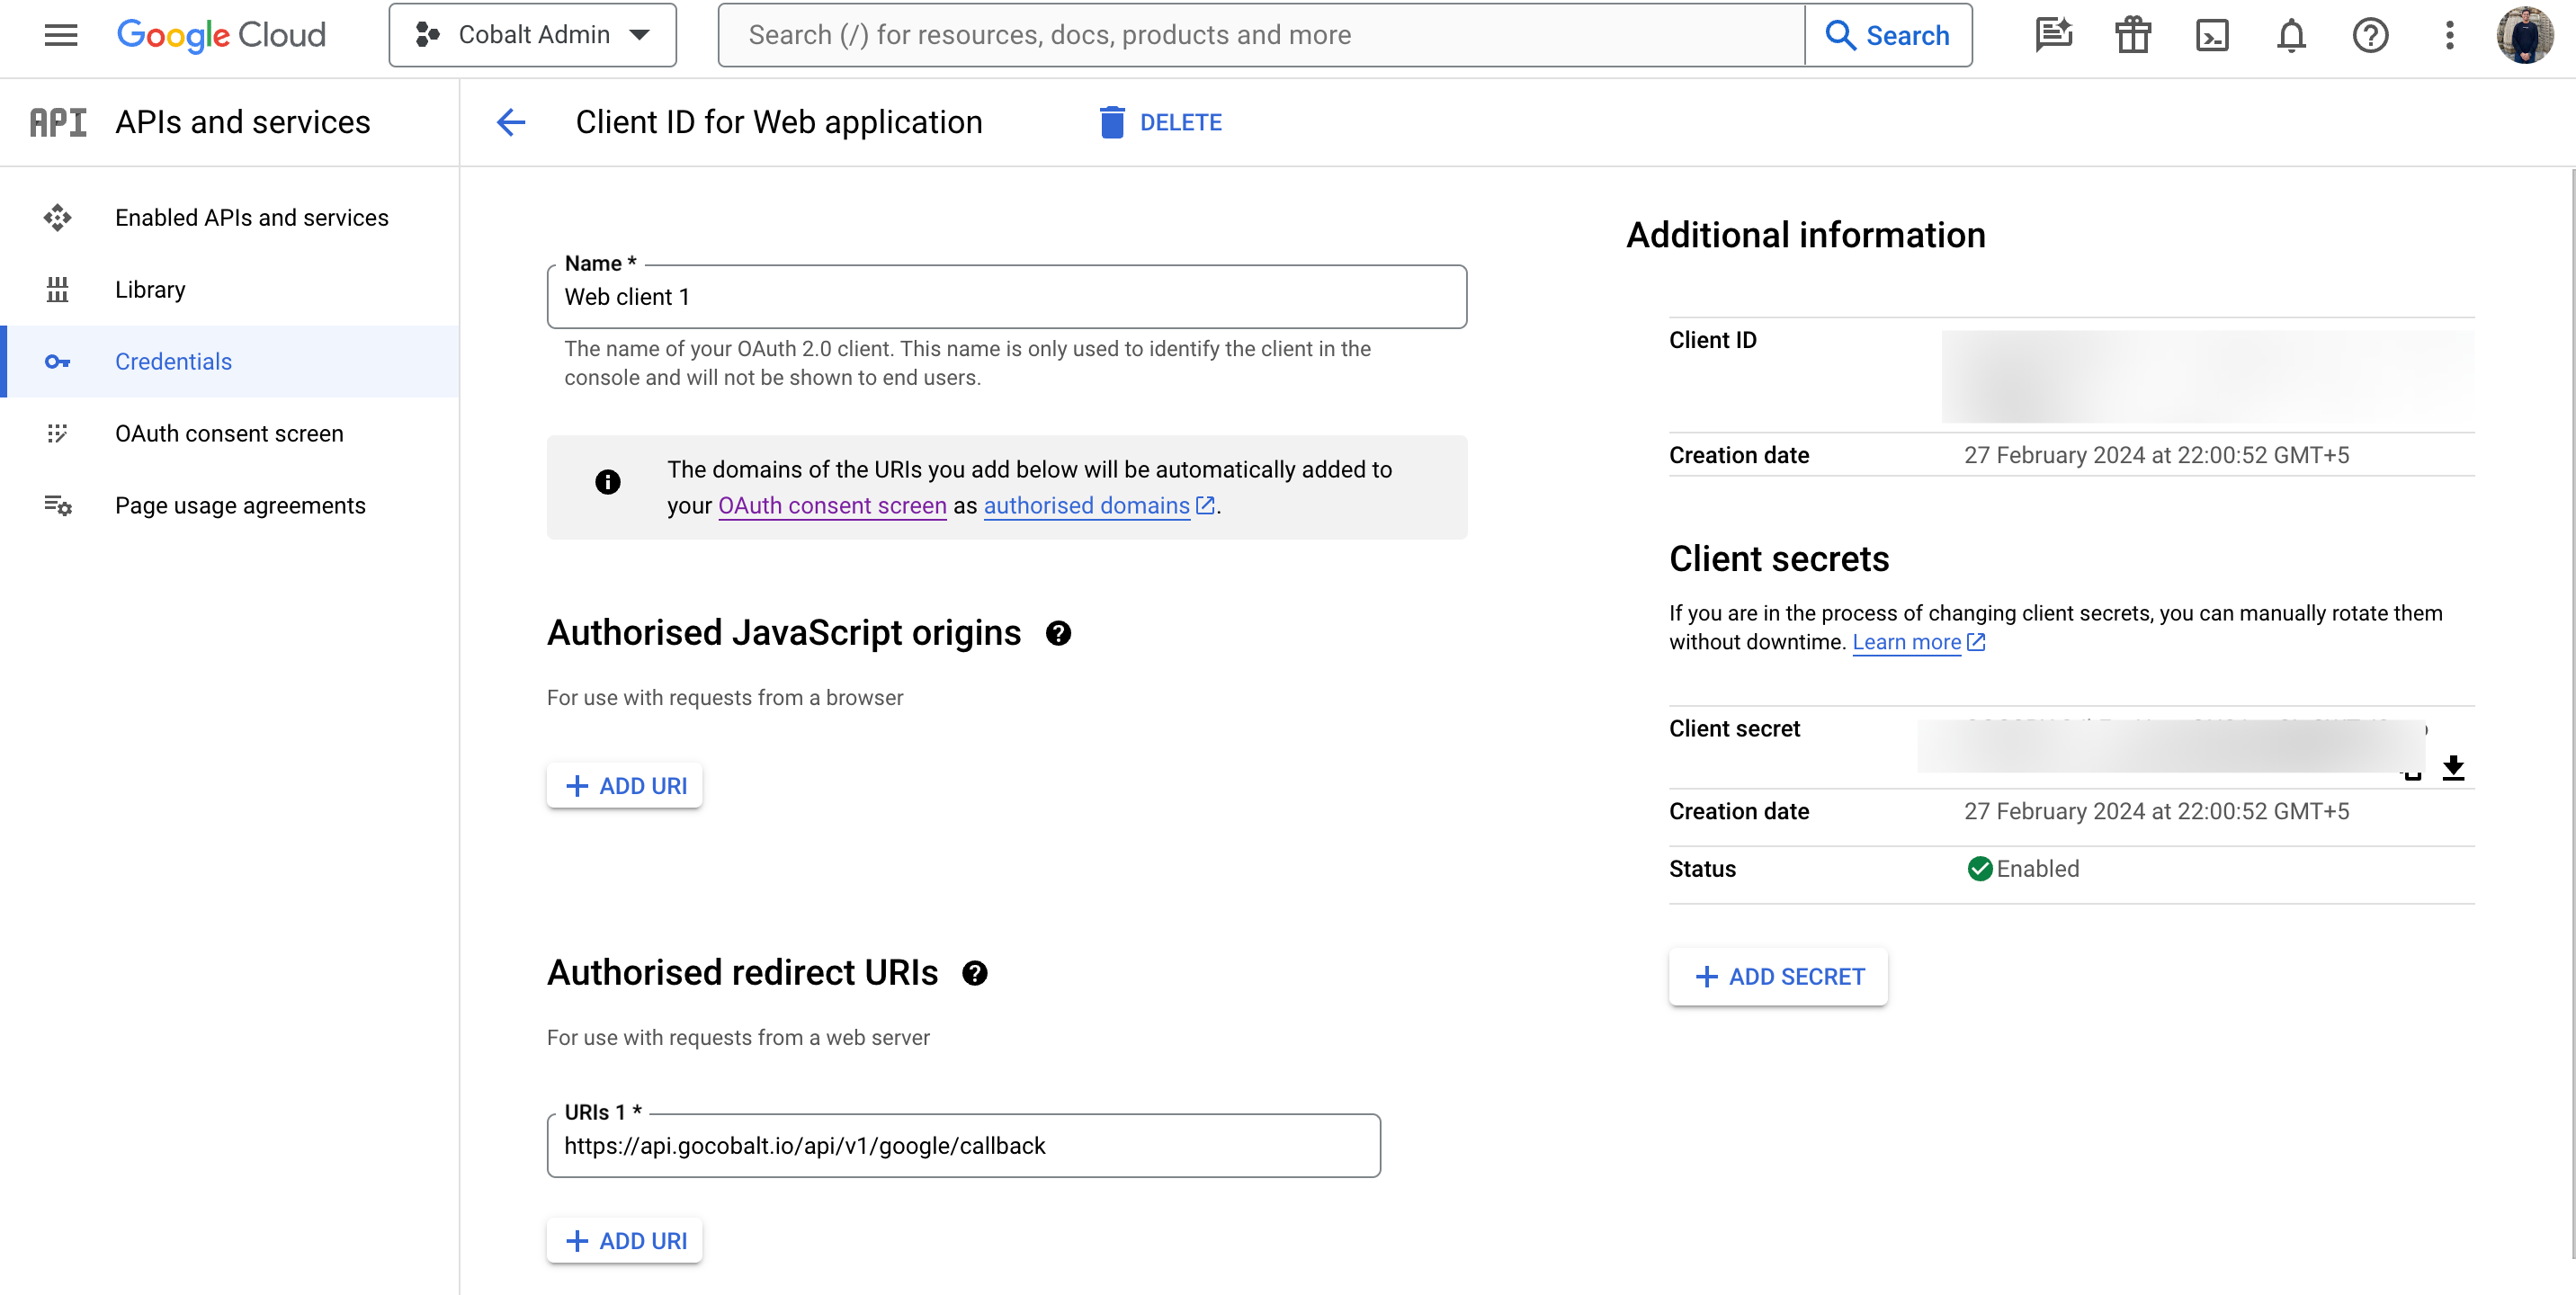Open the Enabled APIs and services page

pyautogui.click(x=251, y=218)
